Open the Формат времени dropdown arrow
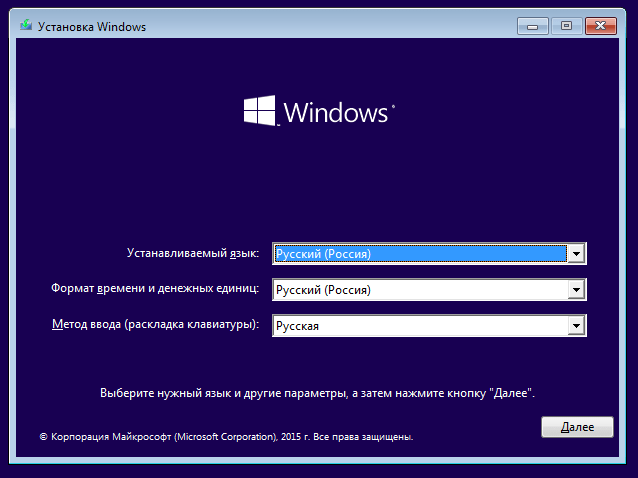 [x=575, y=290]
